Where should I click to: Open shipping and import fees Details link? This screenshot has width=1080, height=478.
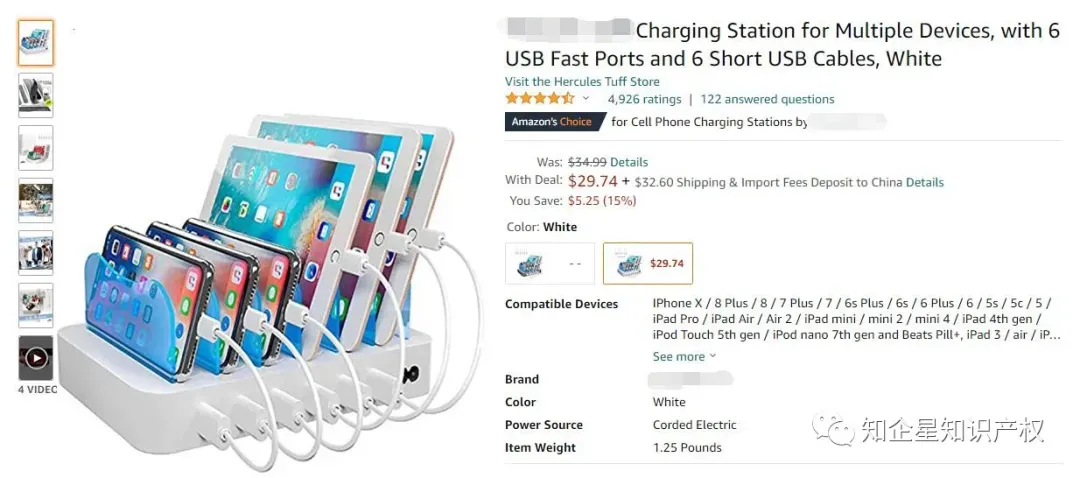click(924, 183)
